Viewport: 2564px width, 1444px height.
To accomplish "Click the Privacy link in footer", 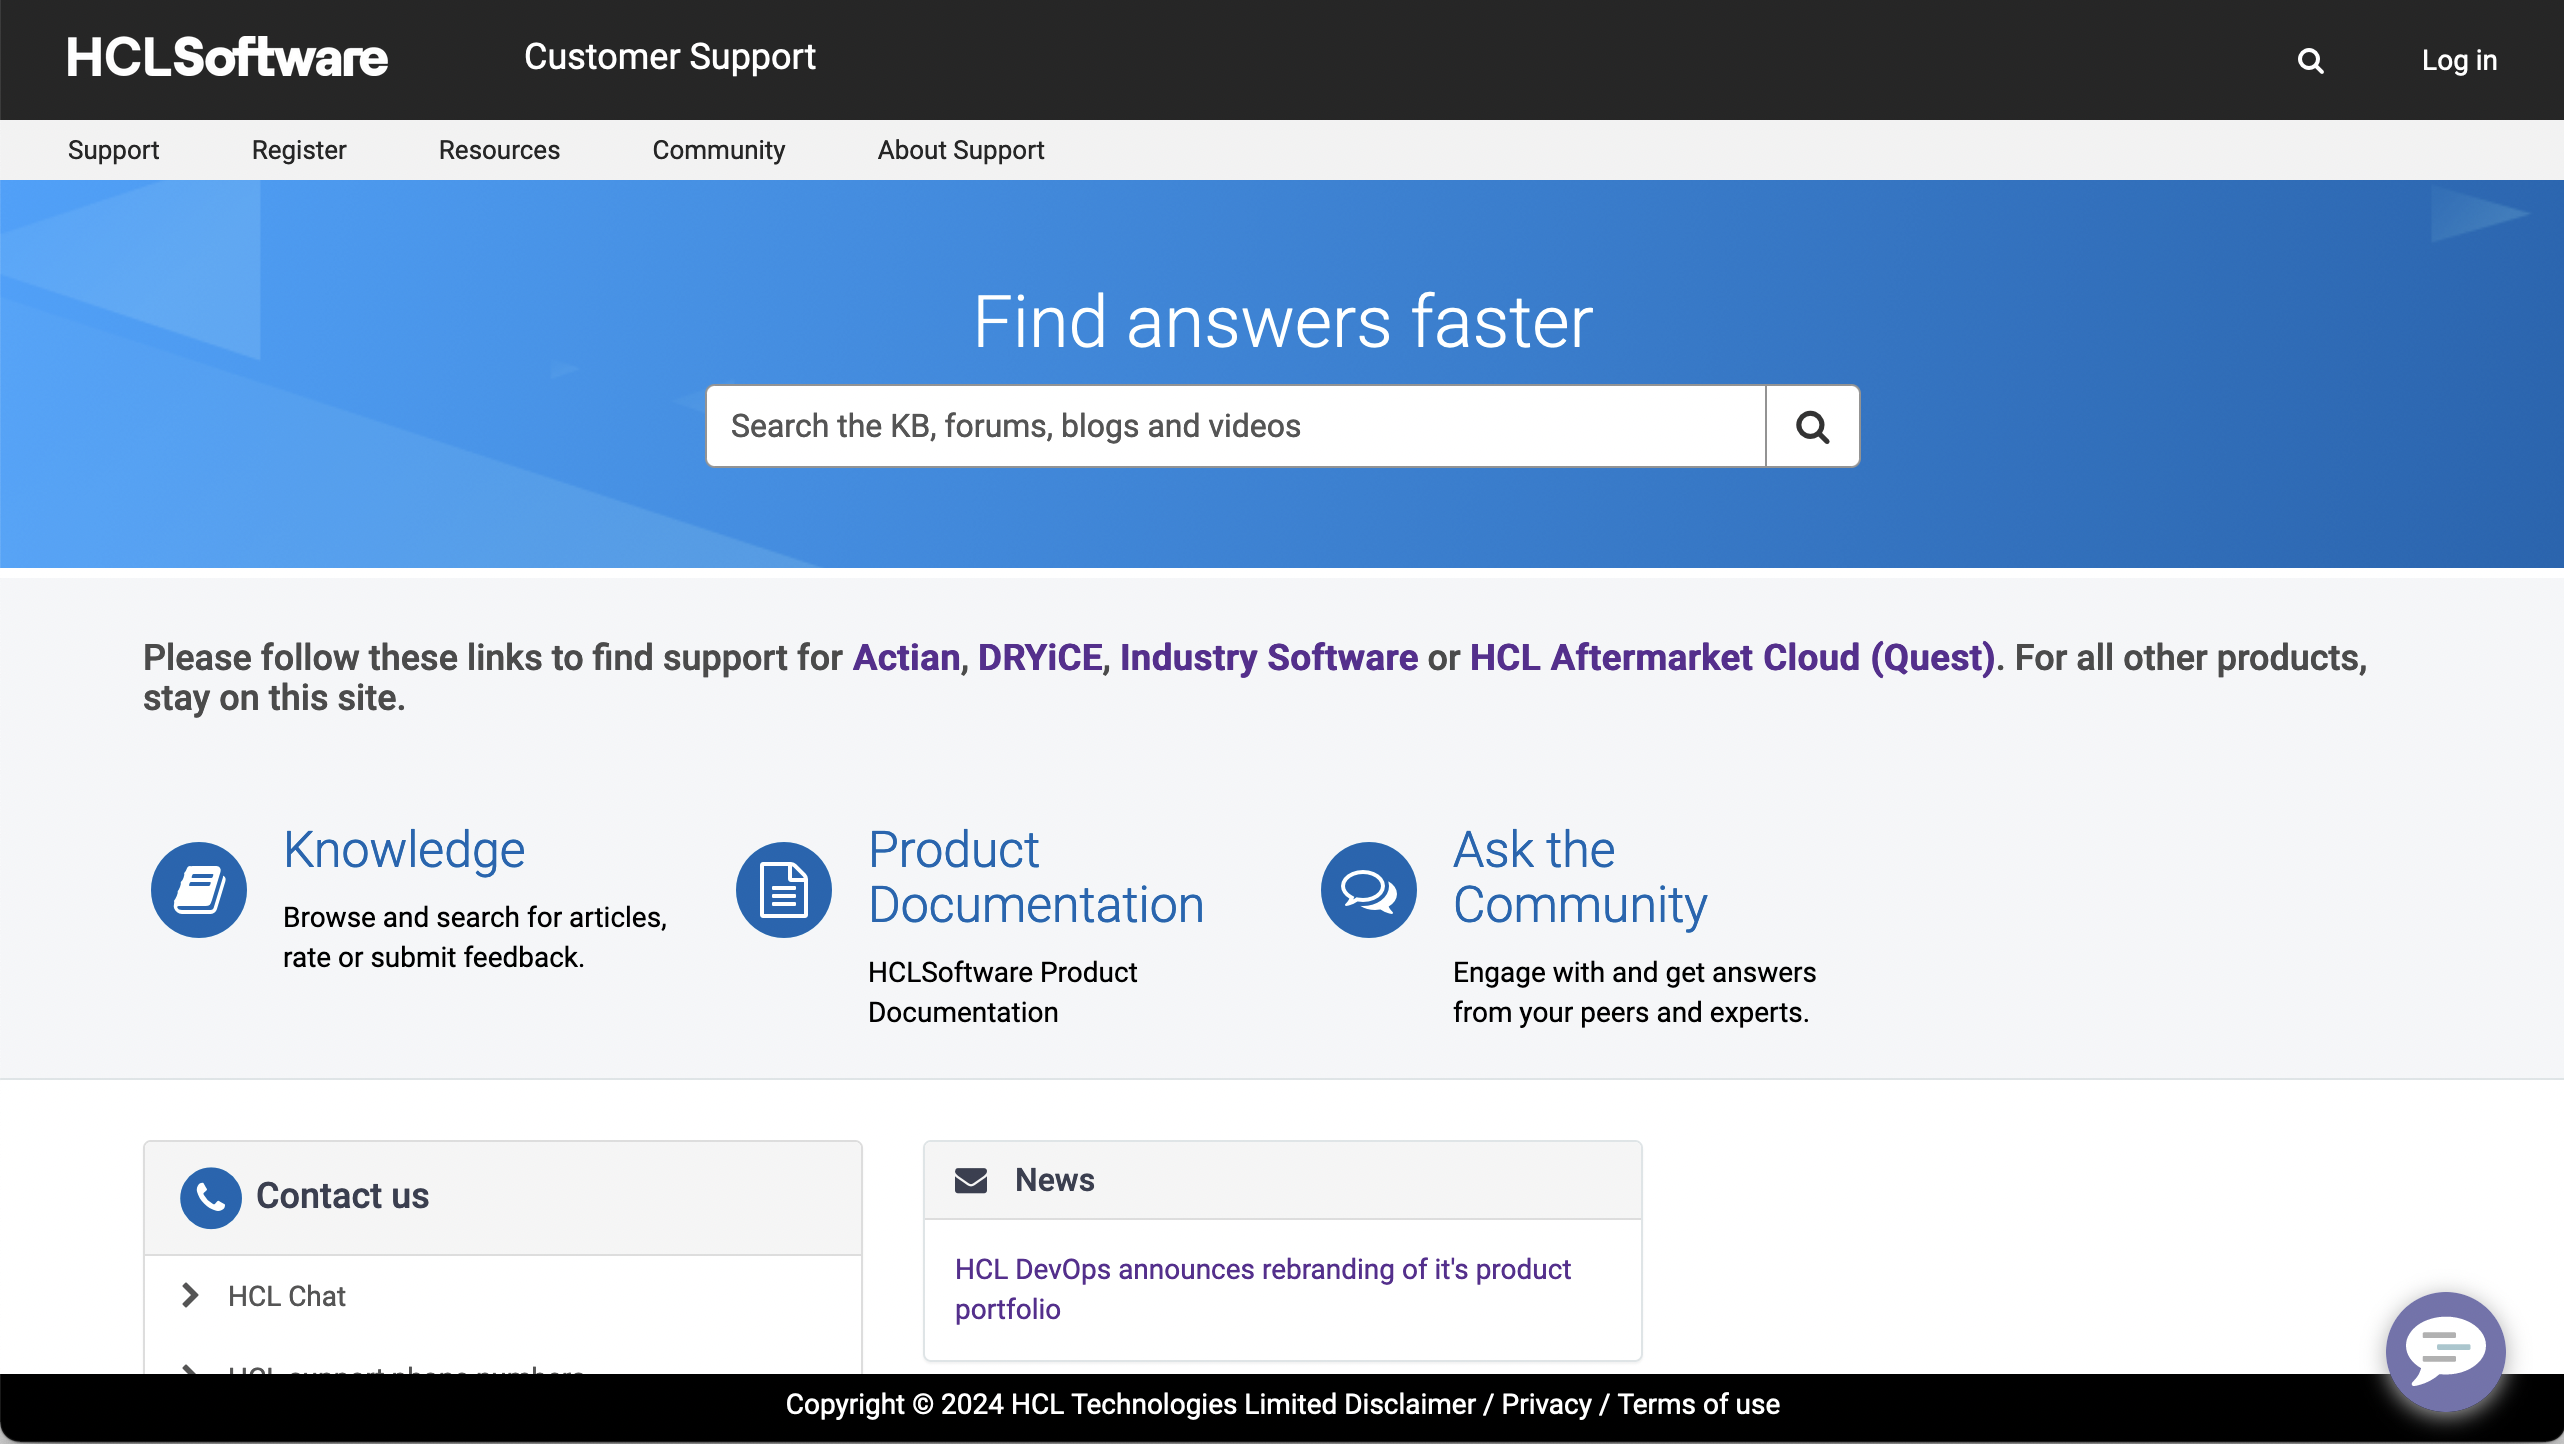I will (x=1546, y=1404).
